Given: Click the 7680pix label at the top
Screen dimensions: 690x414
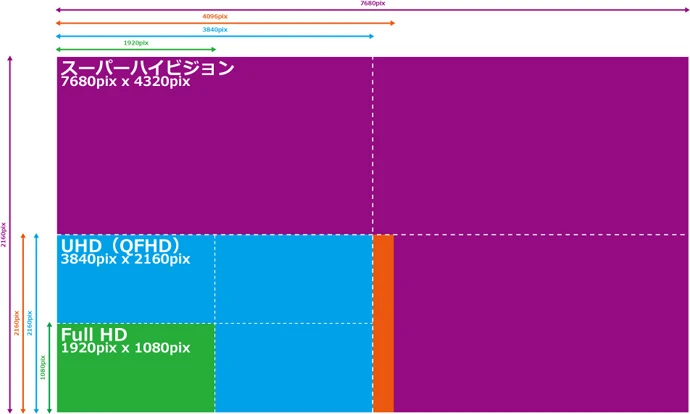Looking at the screenshot, I should [372, 4].
